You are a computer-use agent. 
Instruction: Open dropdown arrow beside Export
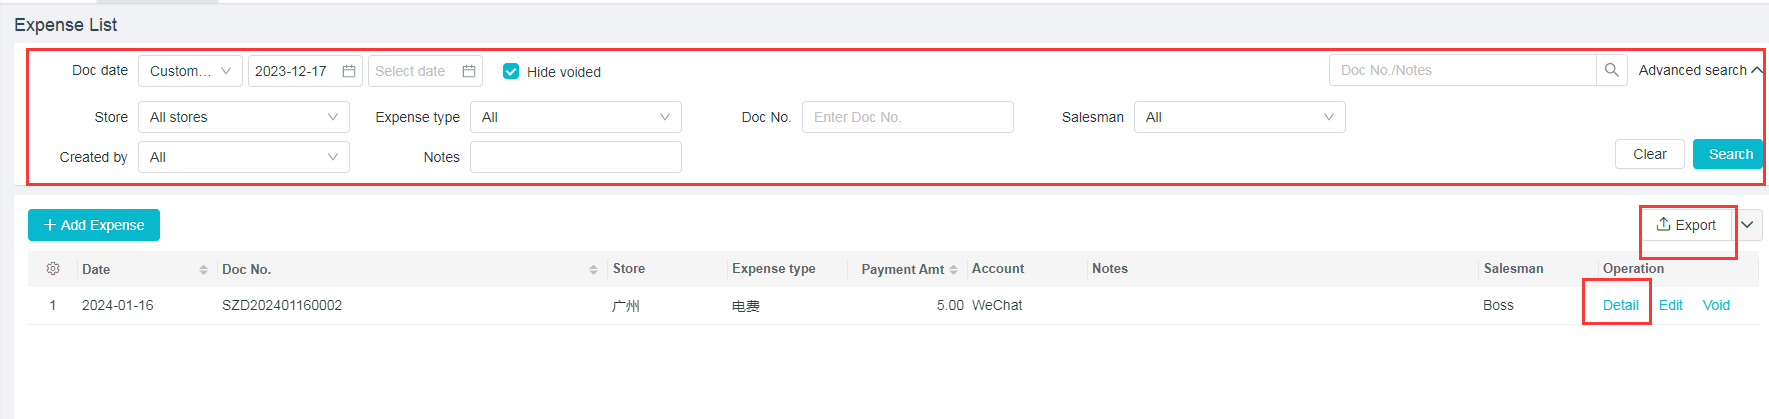pyautogui.click(x=1747, y=225)
